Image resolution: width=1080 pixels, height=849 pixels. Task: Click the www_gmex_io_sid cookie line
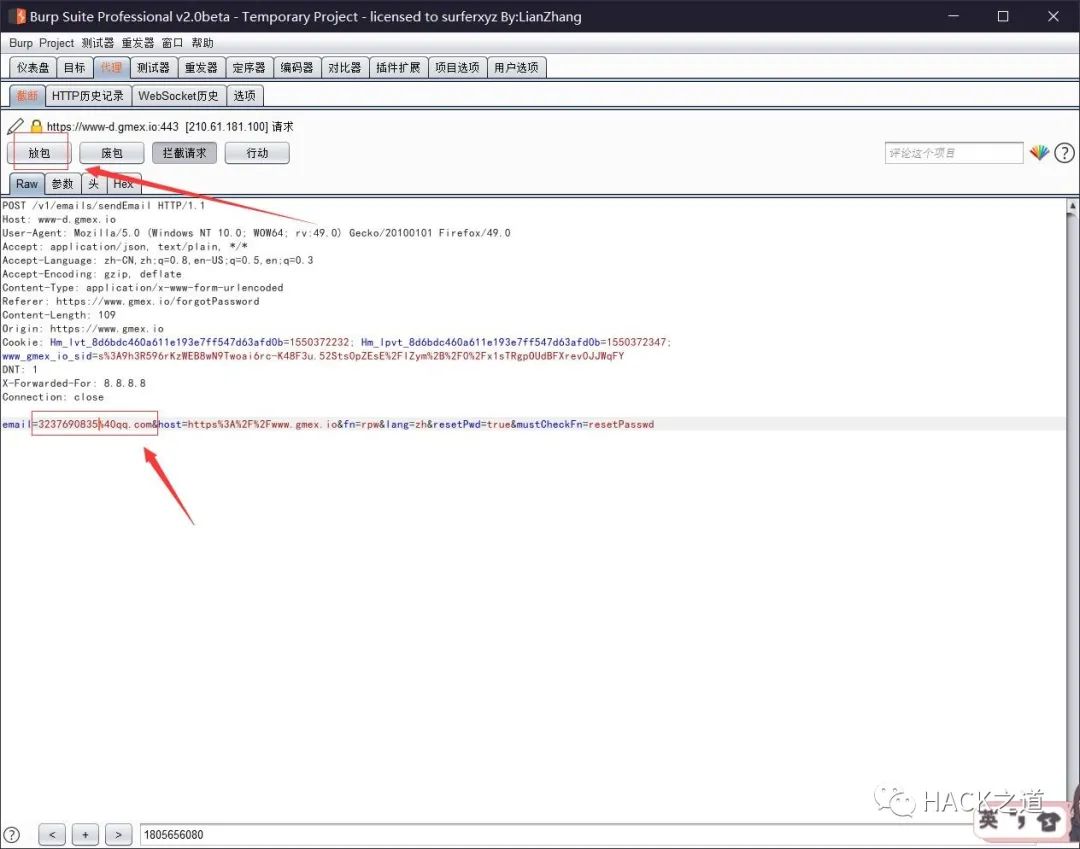pos(313,356)
